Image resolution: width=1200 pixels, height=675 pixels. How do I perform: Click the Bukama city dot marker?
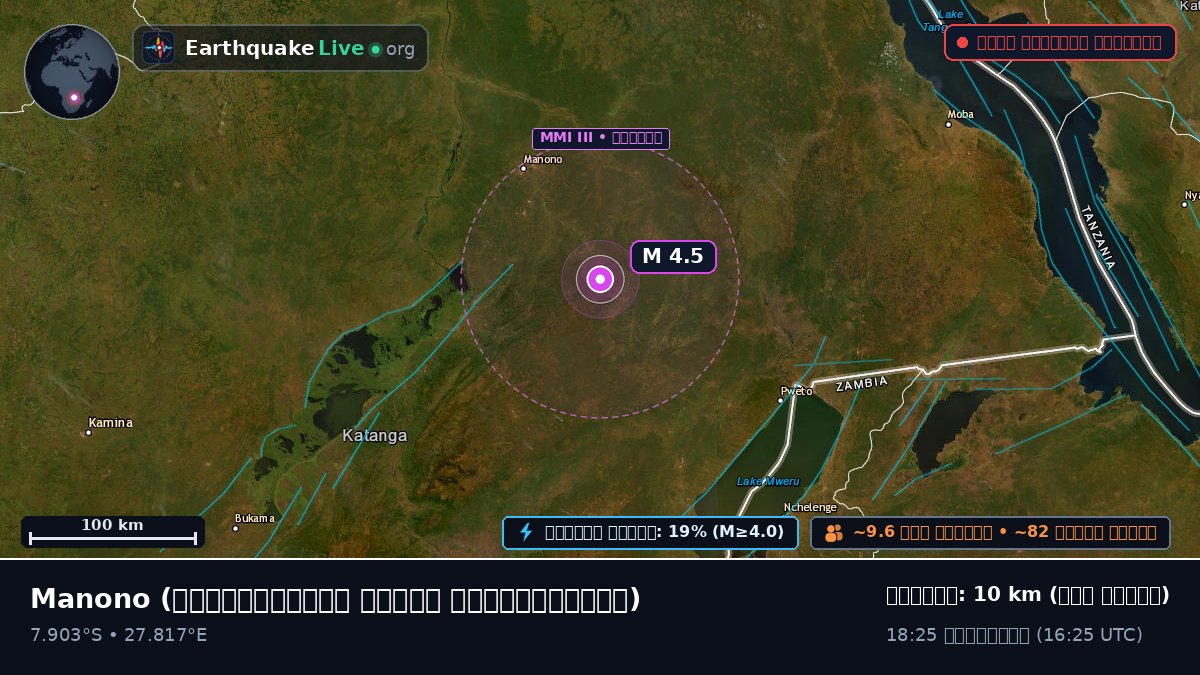[x=236, y=528]
